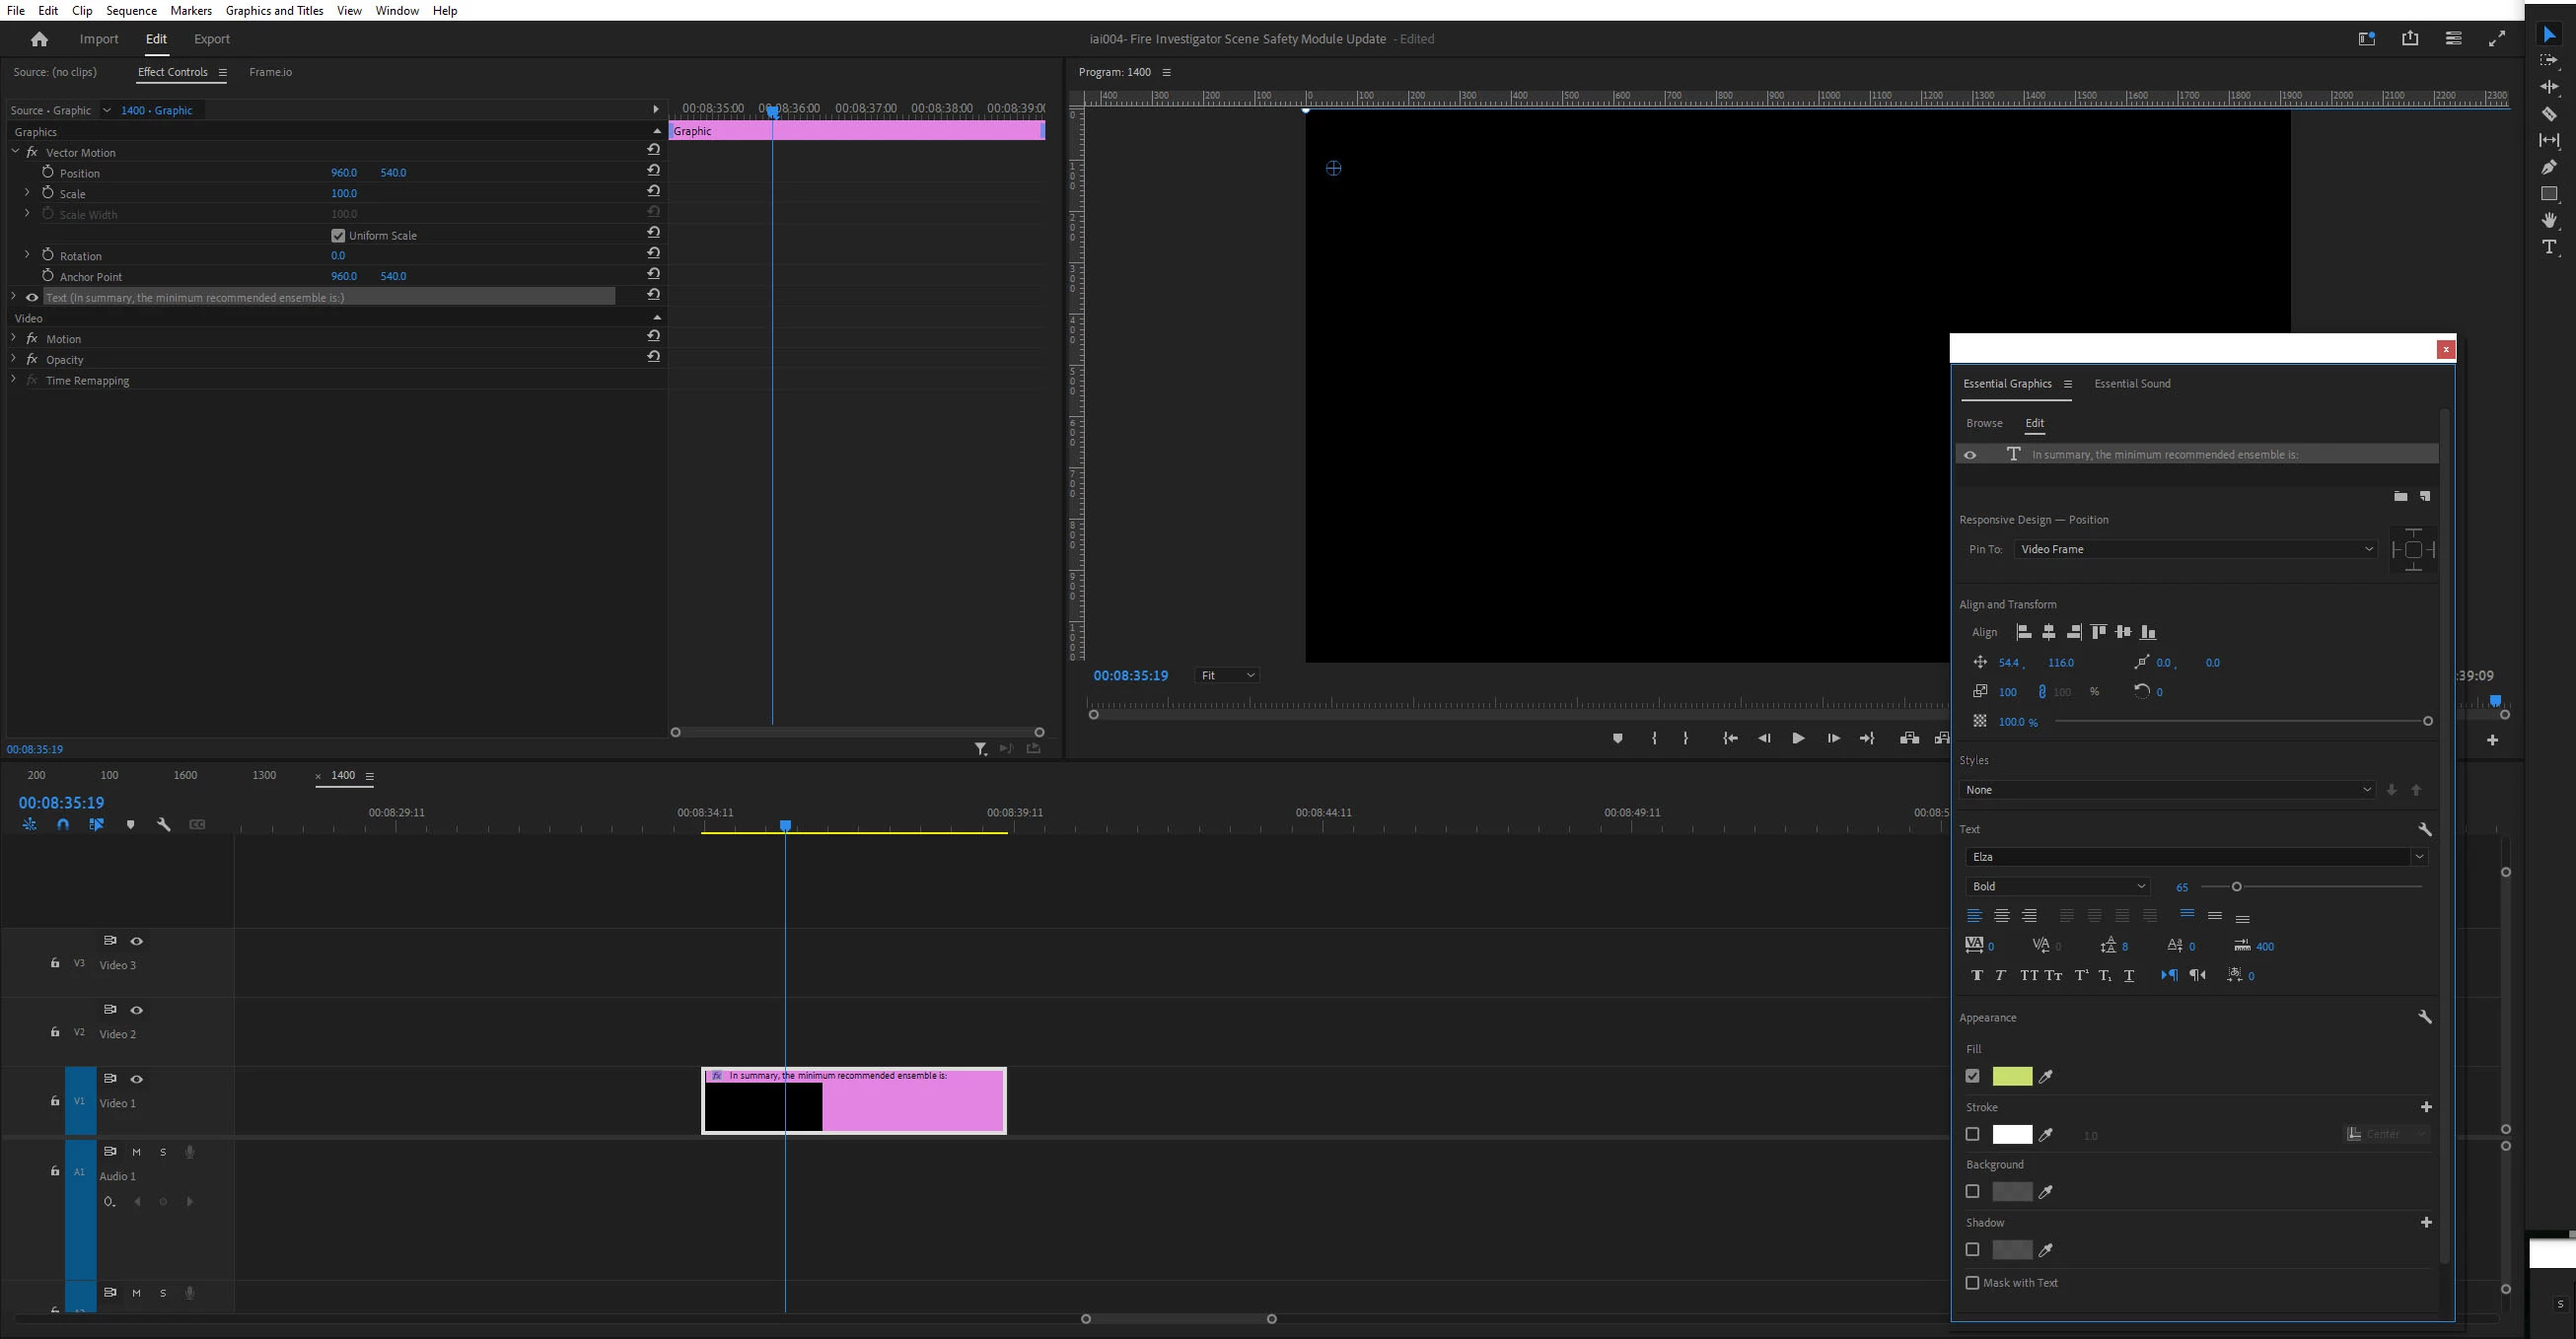Select the Hand tool
This screenshot has height=1339, width=2576.
pyautogui.click(x=2549, y=220)
